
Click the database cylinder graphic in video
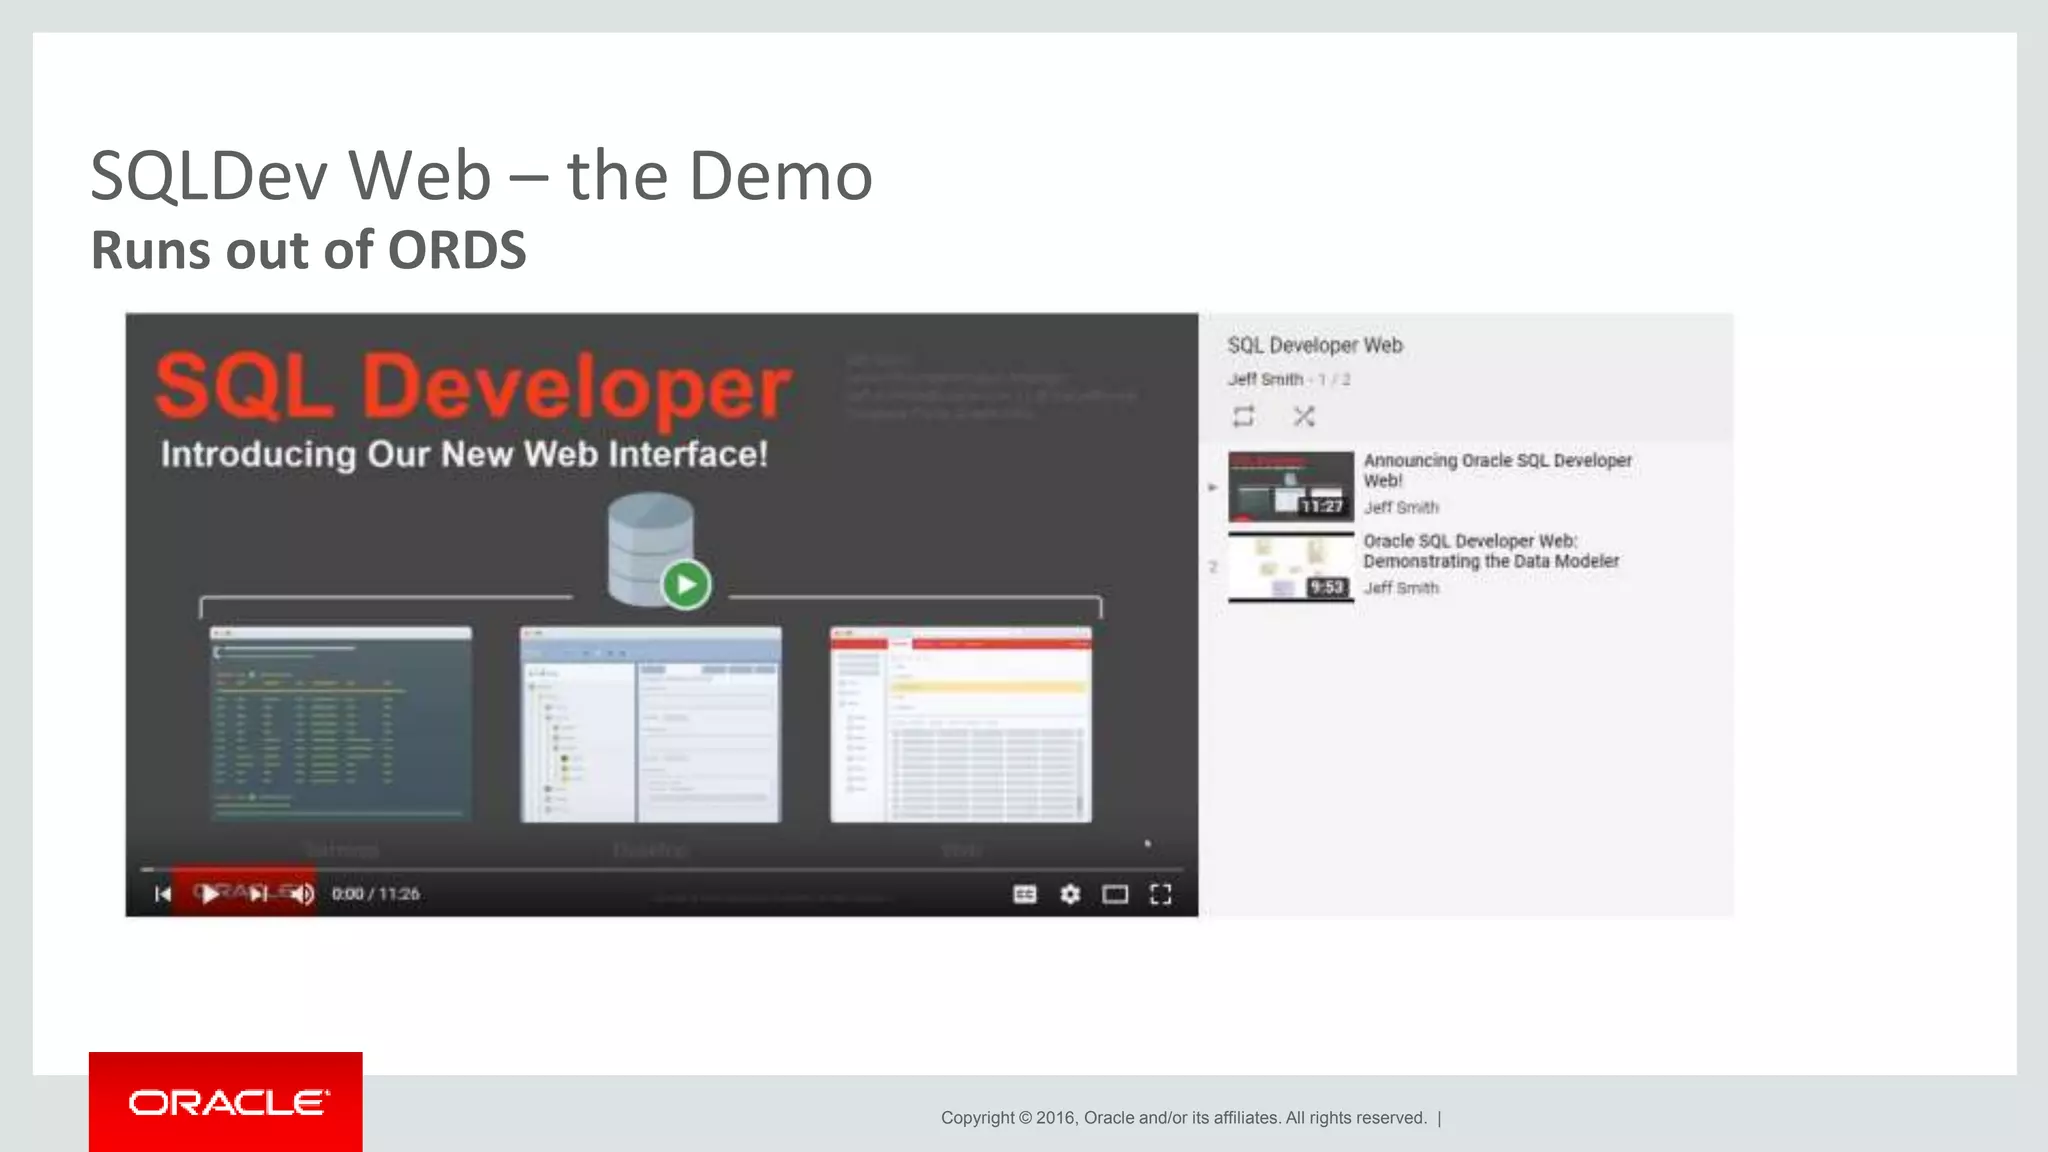(x=650, y=548)
